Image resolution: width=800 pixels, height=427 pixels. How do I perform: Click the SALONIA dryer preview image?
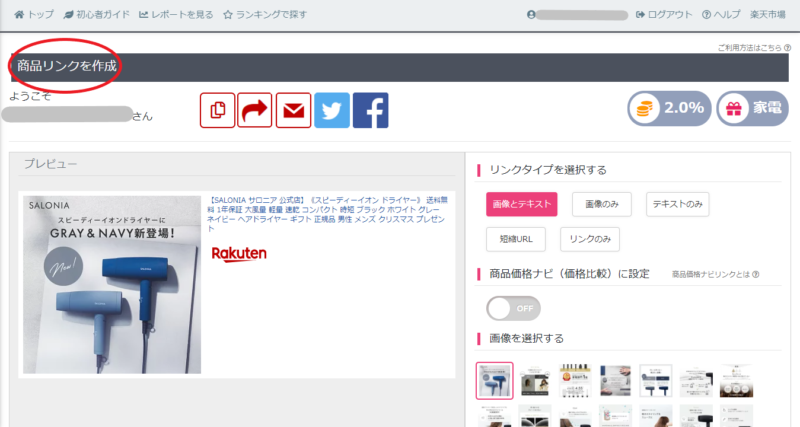pos(112,285)
